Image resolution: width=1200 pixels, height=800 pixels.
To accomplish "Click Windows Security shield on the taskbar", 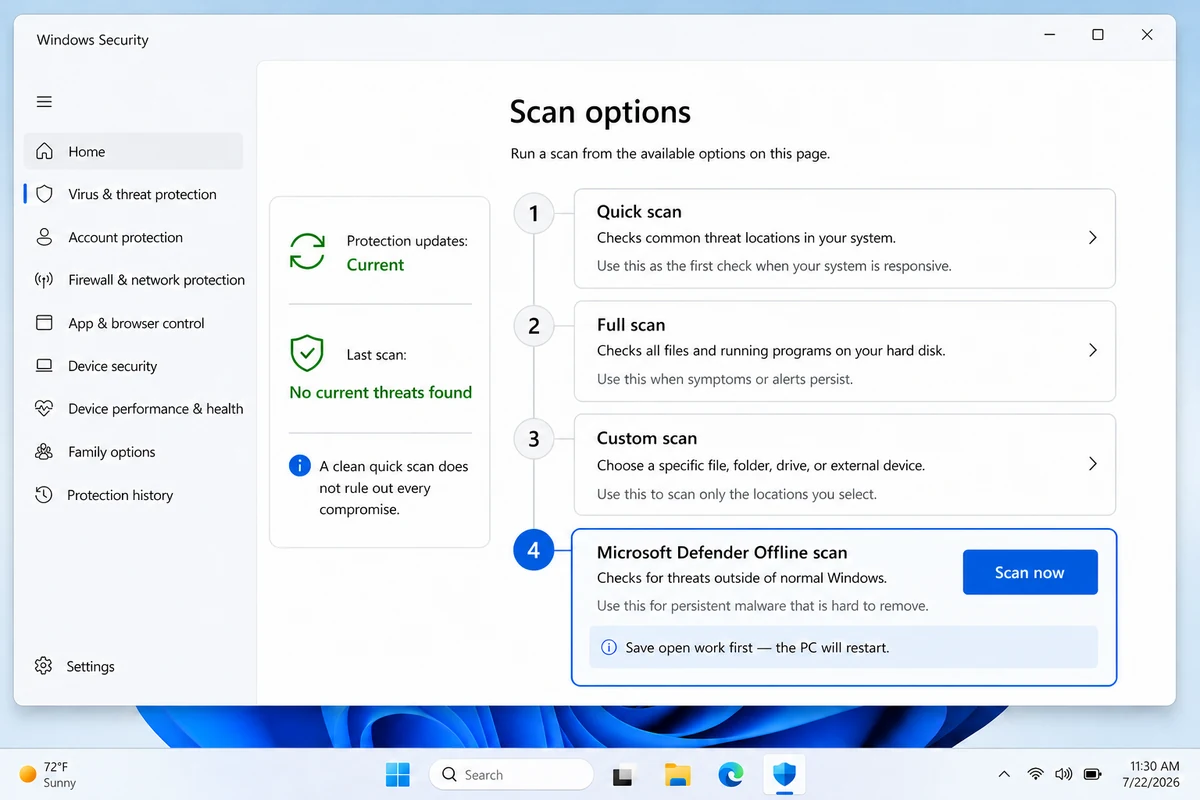I will tap(785, 774).
